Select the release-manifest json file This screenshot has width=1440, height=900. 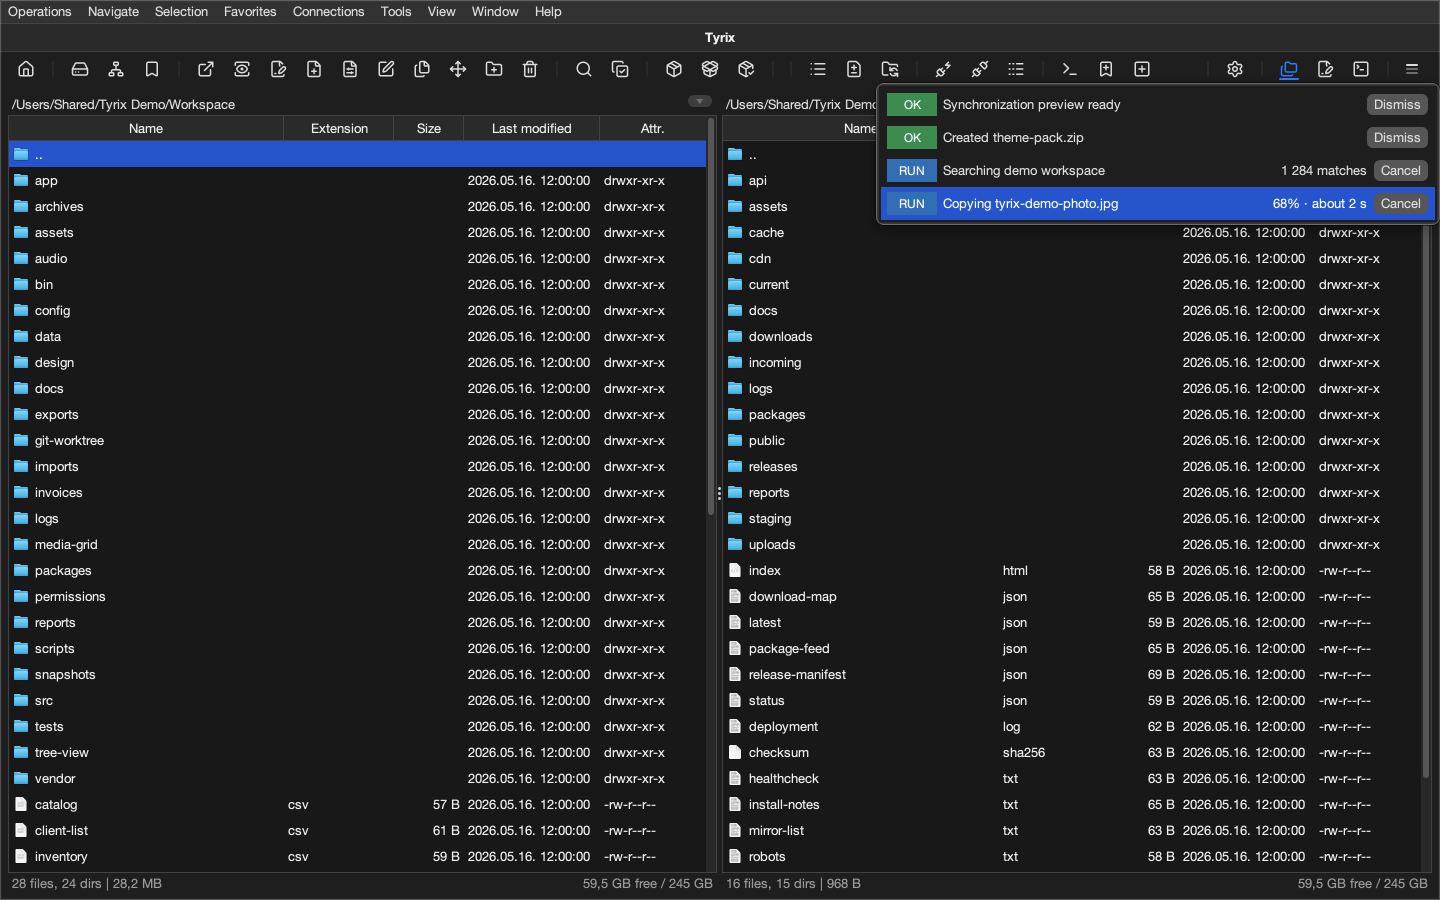point(1071,675)
